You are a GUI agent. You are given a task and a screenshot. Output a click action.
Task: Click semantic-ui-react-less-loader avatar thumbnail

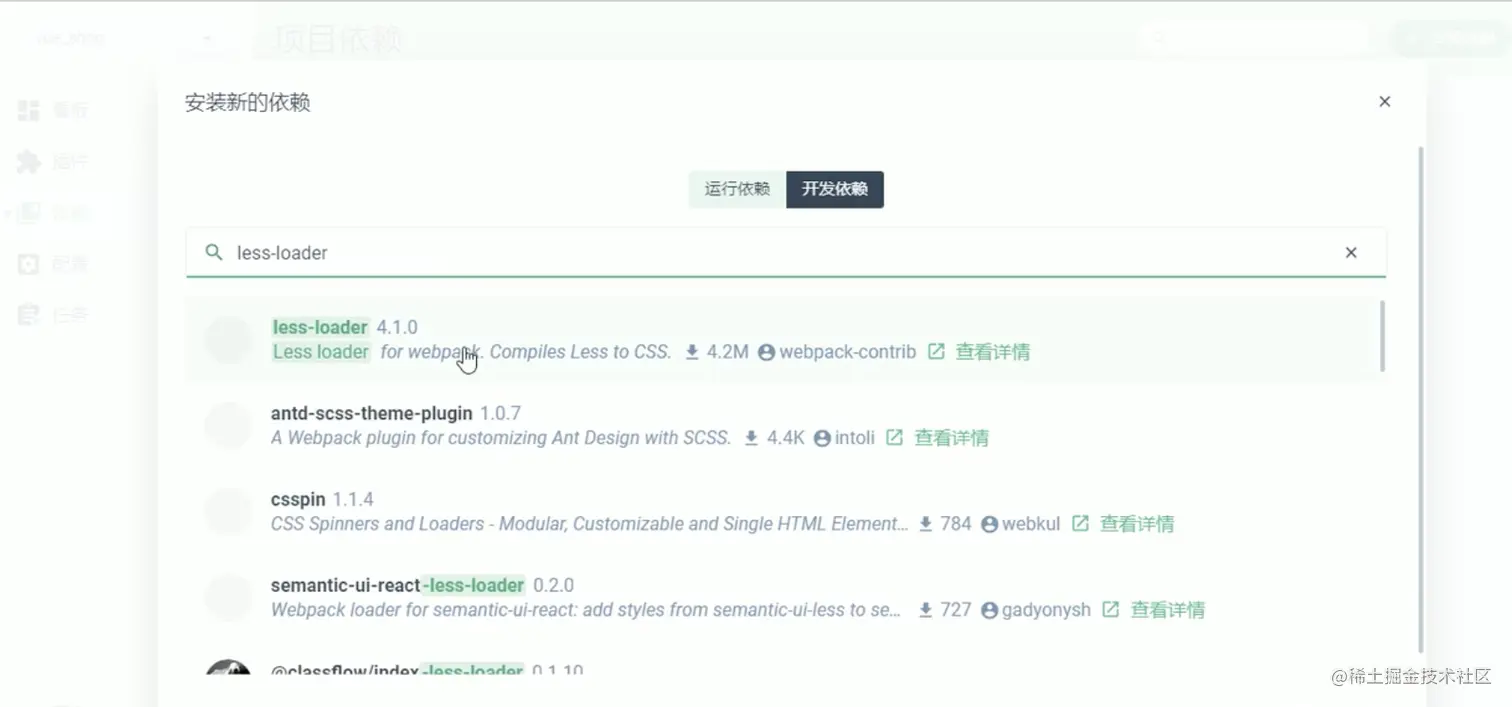click(228, 597)
